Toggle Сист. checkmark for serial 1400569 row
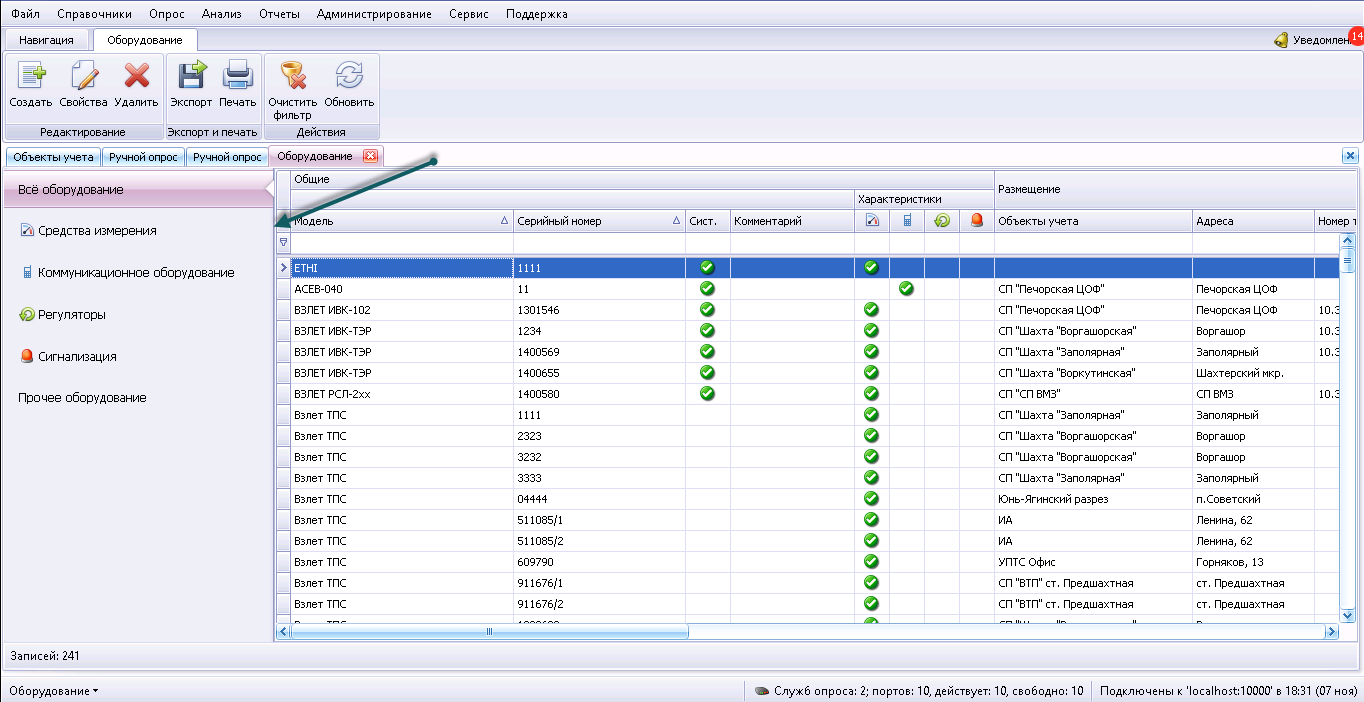Screen dimensions: 1364x702 click(x=707, y=351)
